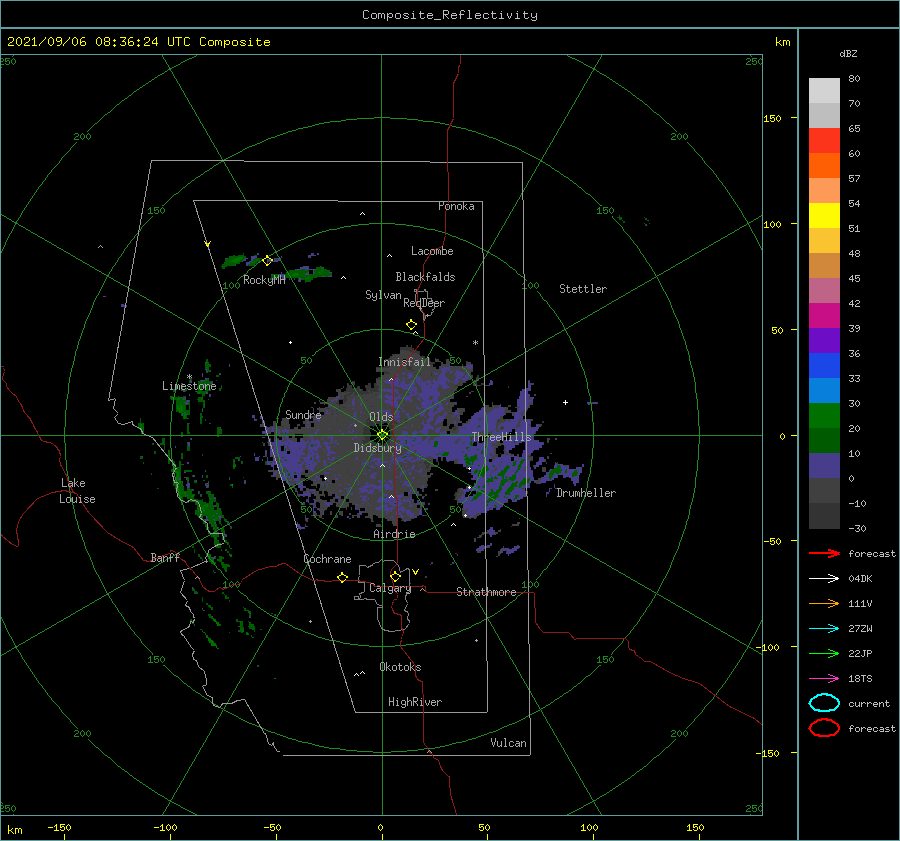Click the Innisfail label on map
Screen dimensions: 900x841
click(x=404, y=362)
